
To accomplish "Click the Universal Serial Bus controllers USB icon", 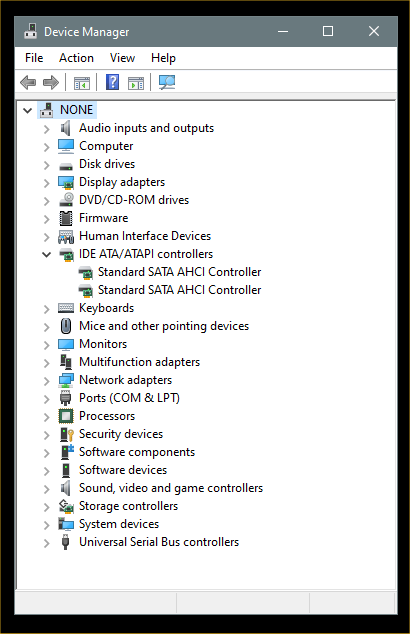I will pyautogui.click(x=66, y=542).
